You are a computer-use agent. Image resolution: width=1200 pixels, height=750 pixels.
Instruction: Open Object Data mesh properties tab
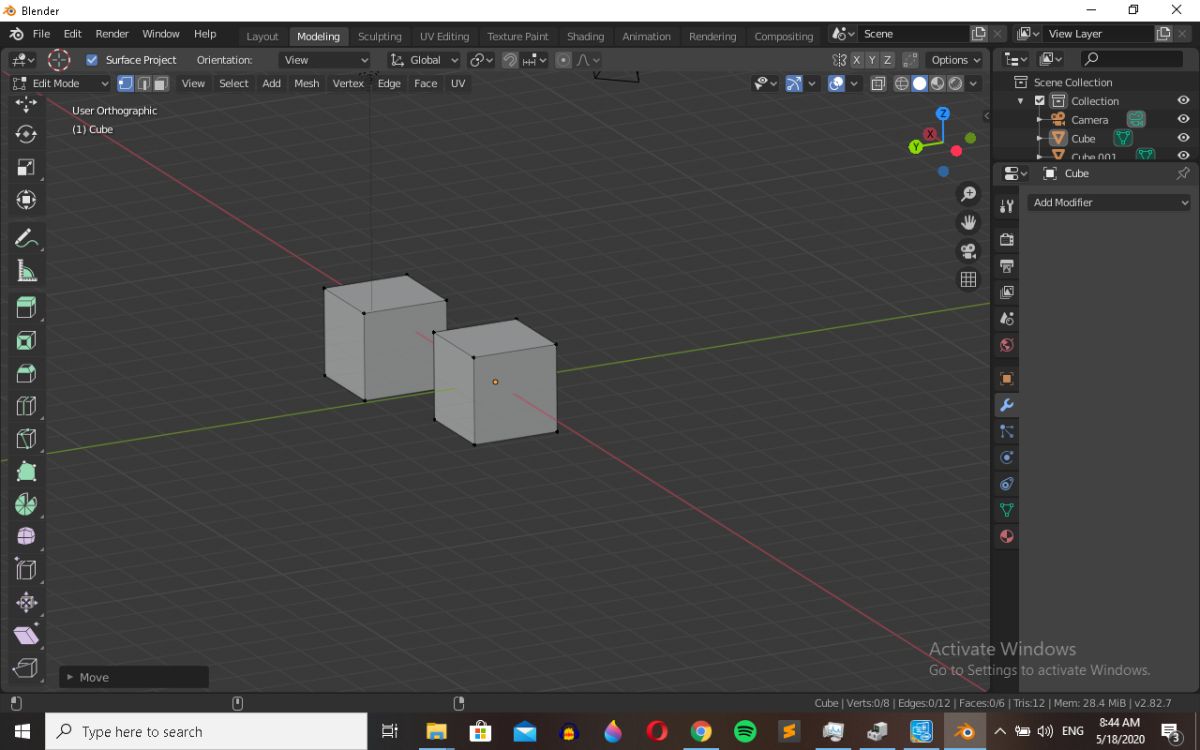coord(1007,510)
